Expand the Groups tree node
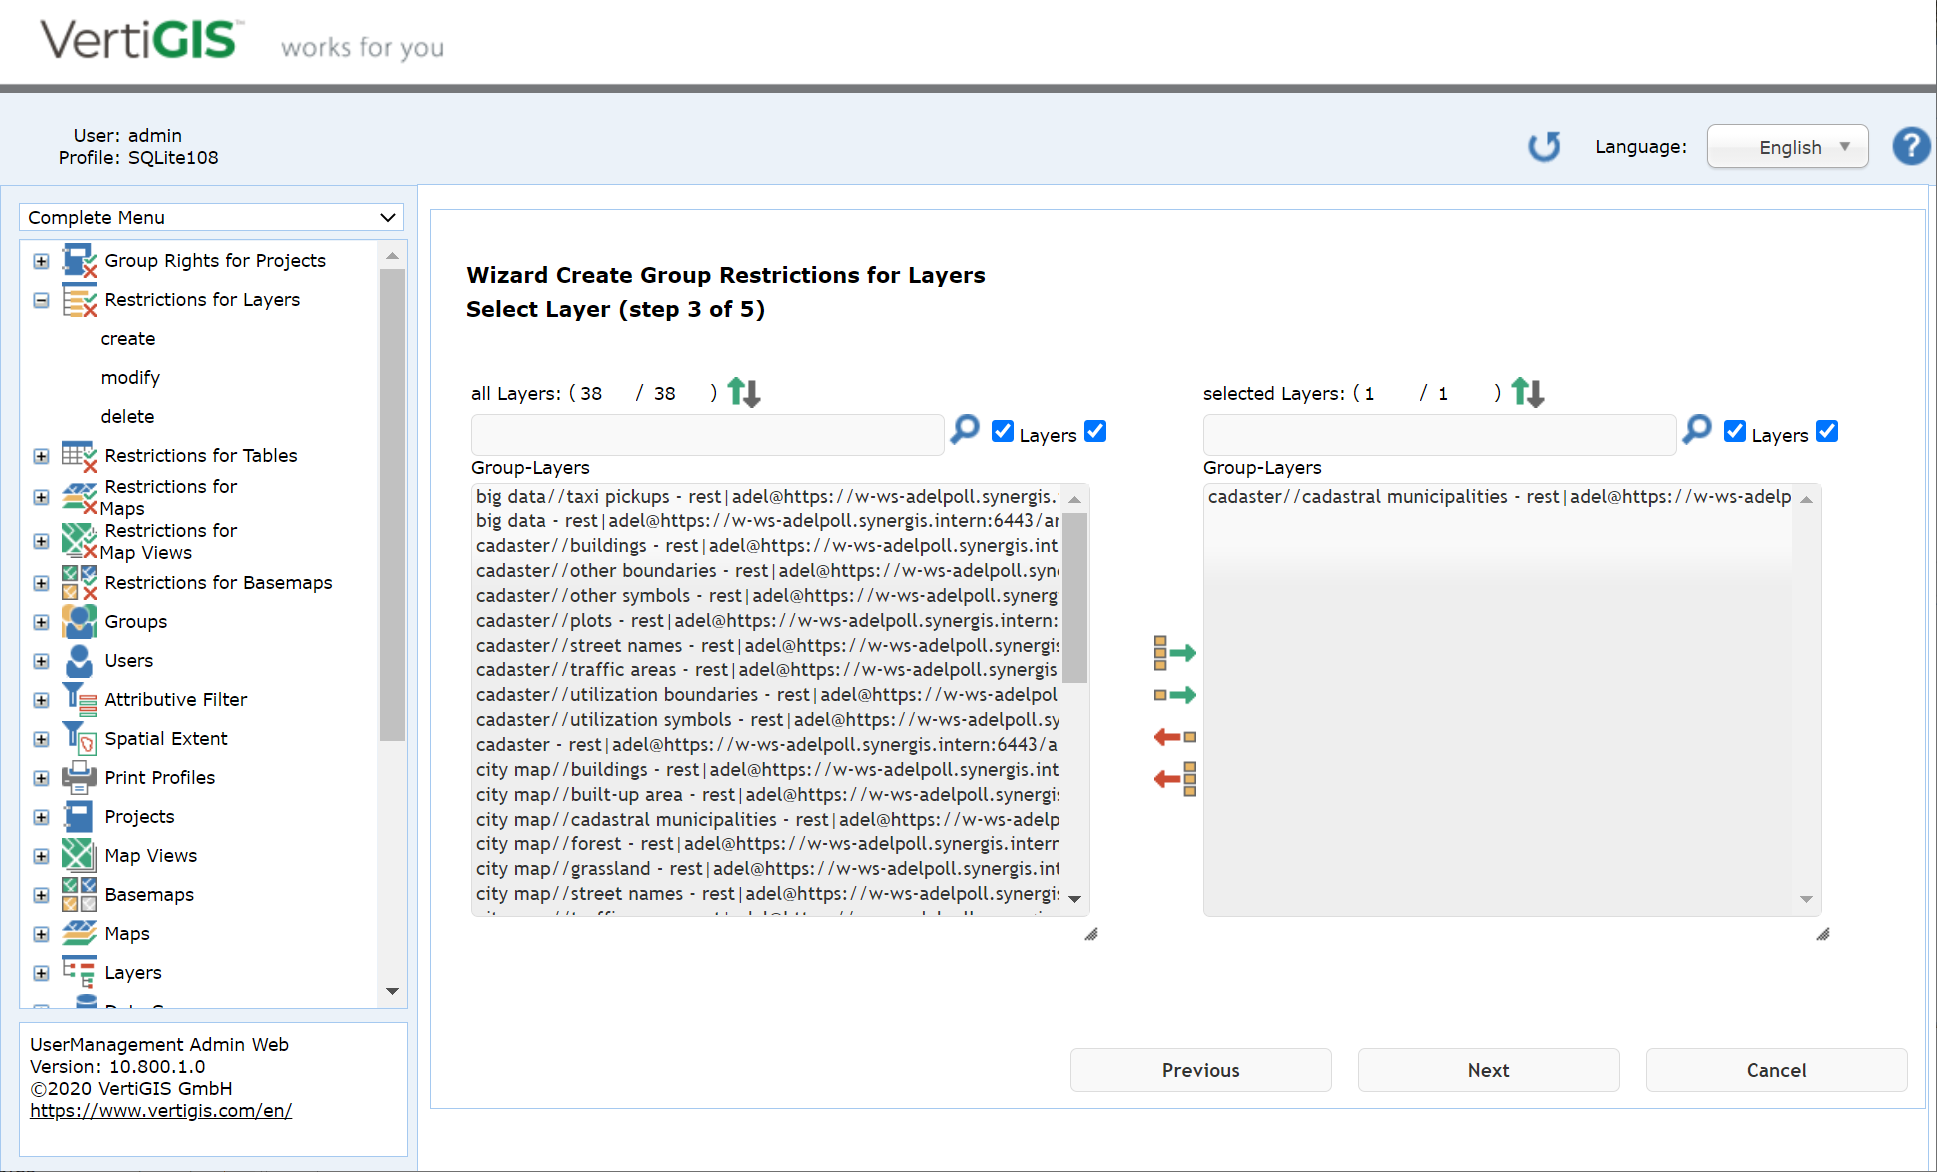This screenshot has height=1172, width=1937. click(41, 622)
